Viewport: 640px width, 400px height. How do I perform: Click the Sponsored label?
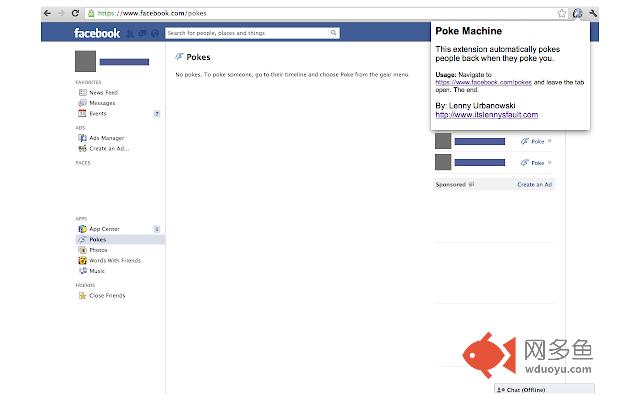[x=451, y=184]
